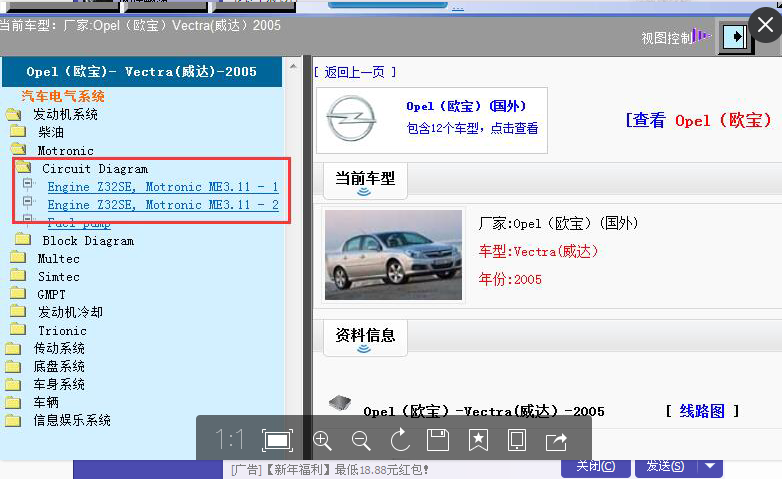Image resolution: width=782 pixels, height=479 pixels.
Task: Save the image using the floppy disk icon
Action: [437, 440]
